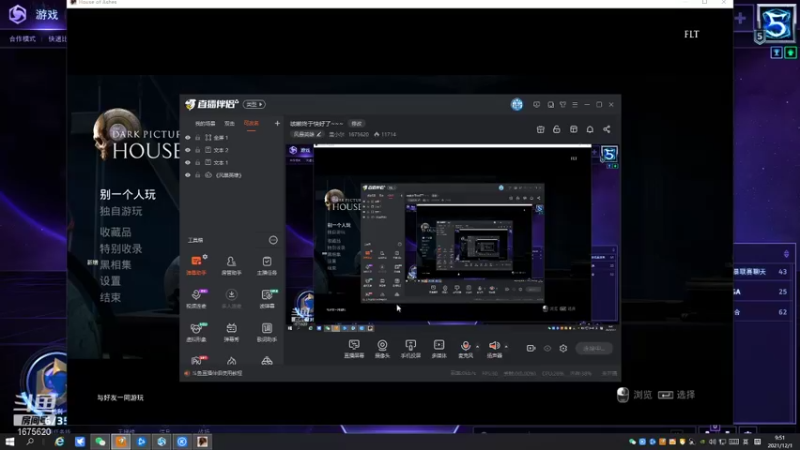The height and width of the screenshot is (450, 800).
Task: Collapse the toolbox with the minus circle
Action: click(x=273, y=240)
